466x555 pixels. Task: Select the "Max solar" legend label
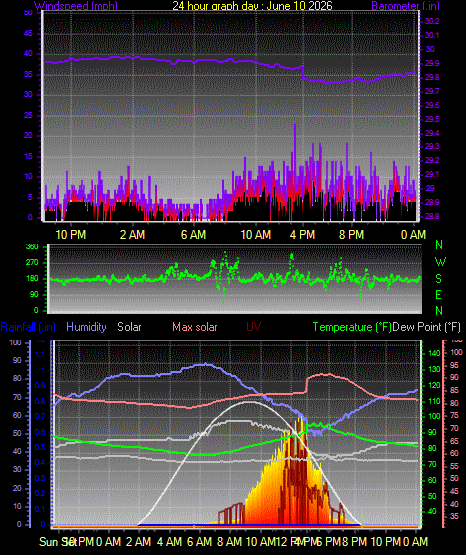[x=195, y=327]
